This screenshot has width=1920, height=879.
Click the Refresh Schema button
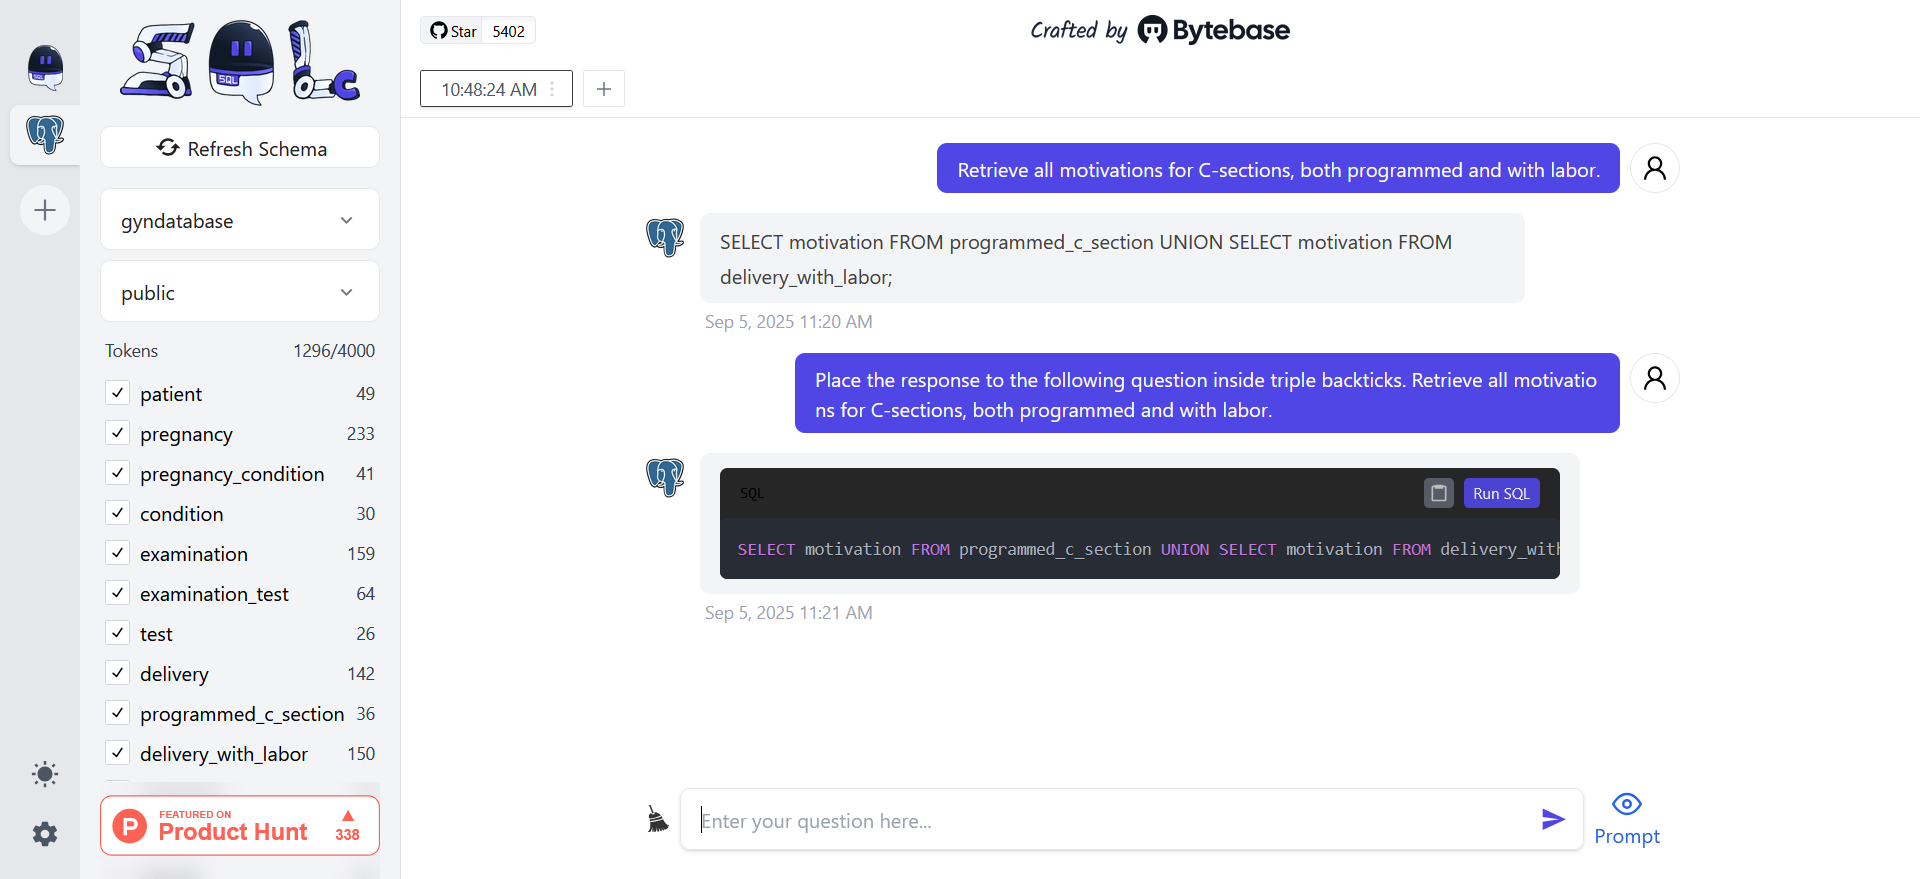click(240, 148)
